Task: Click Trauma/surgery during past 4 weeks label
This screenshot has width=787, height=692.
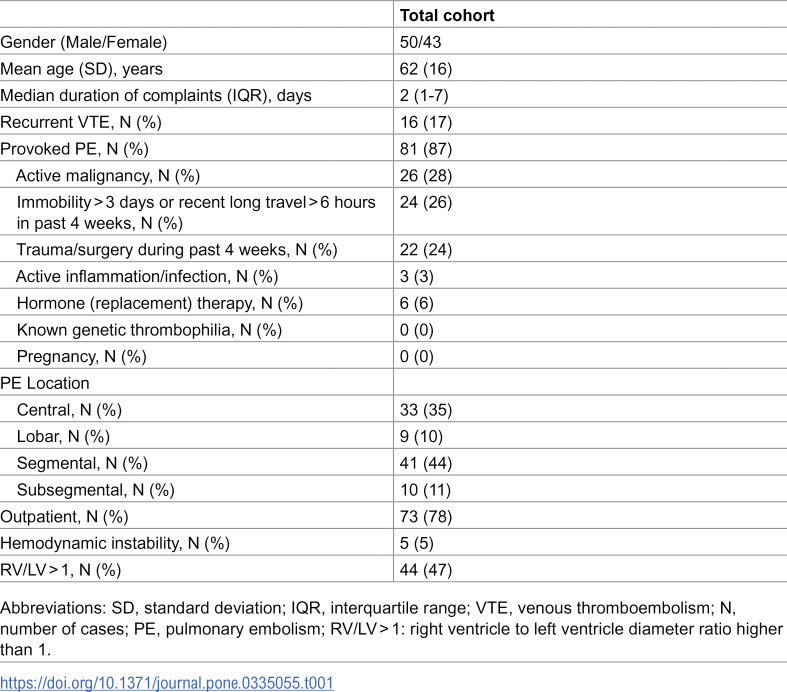Action: 177,249
